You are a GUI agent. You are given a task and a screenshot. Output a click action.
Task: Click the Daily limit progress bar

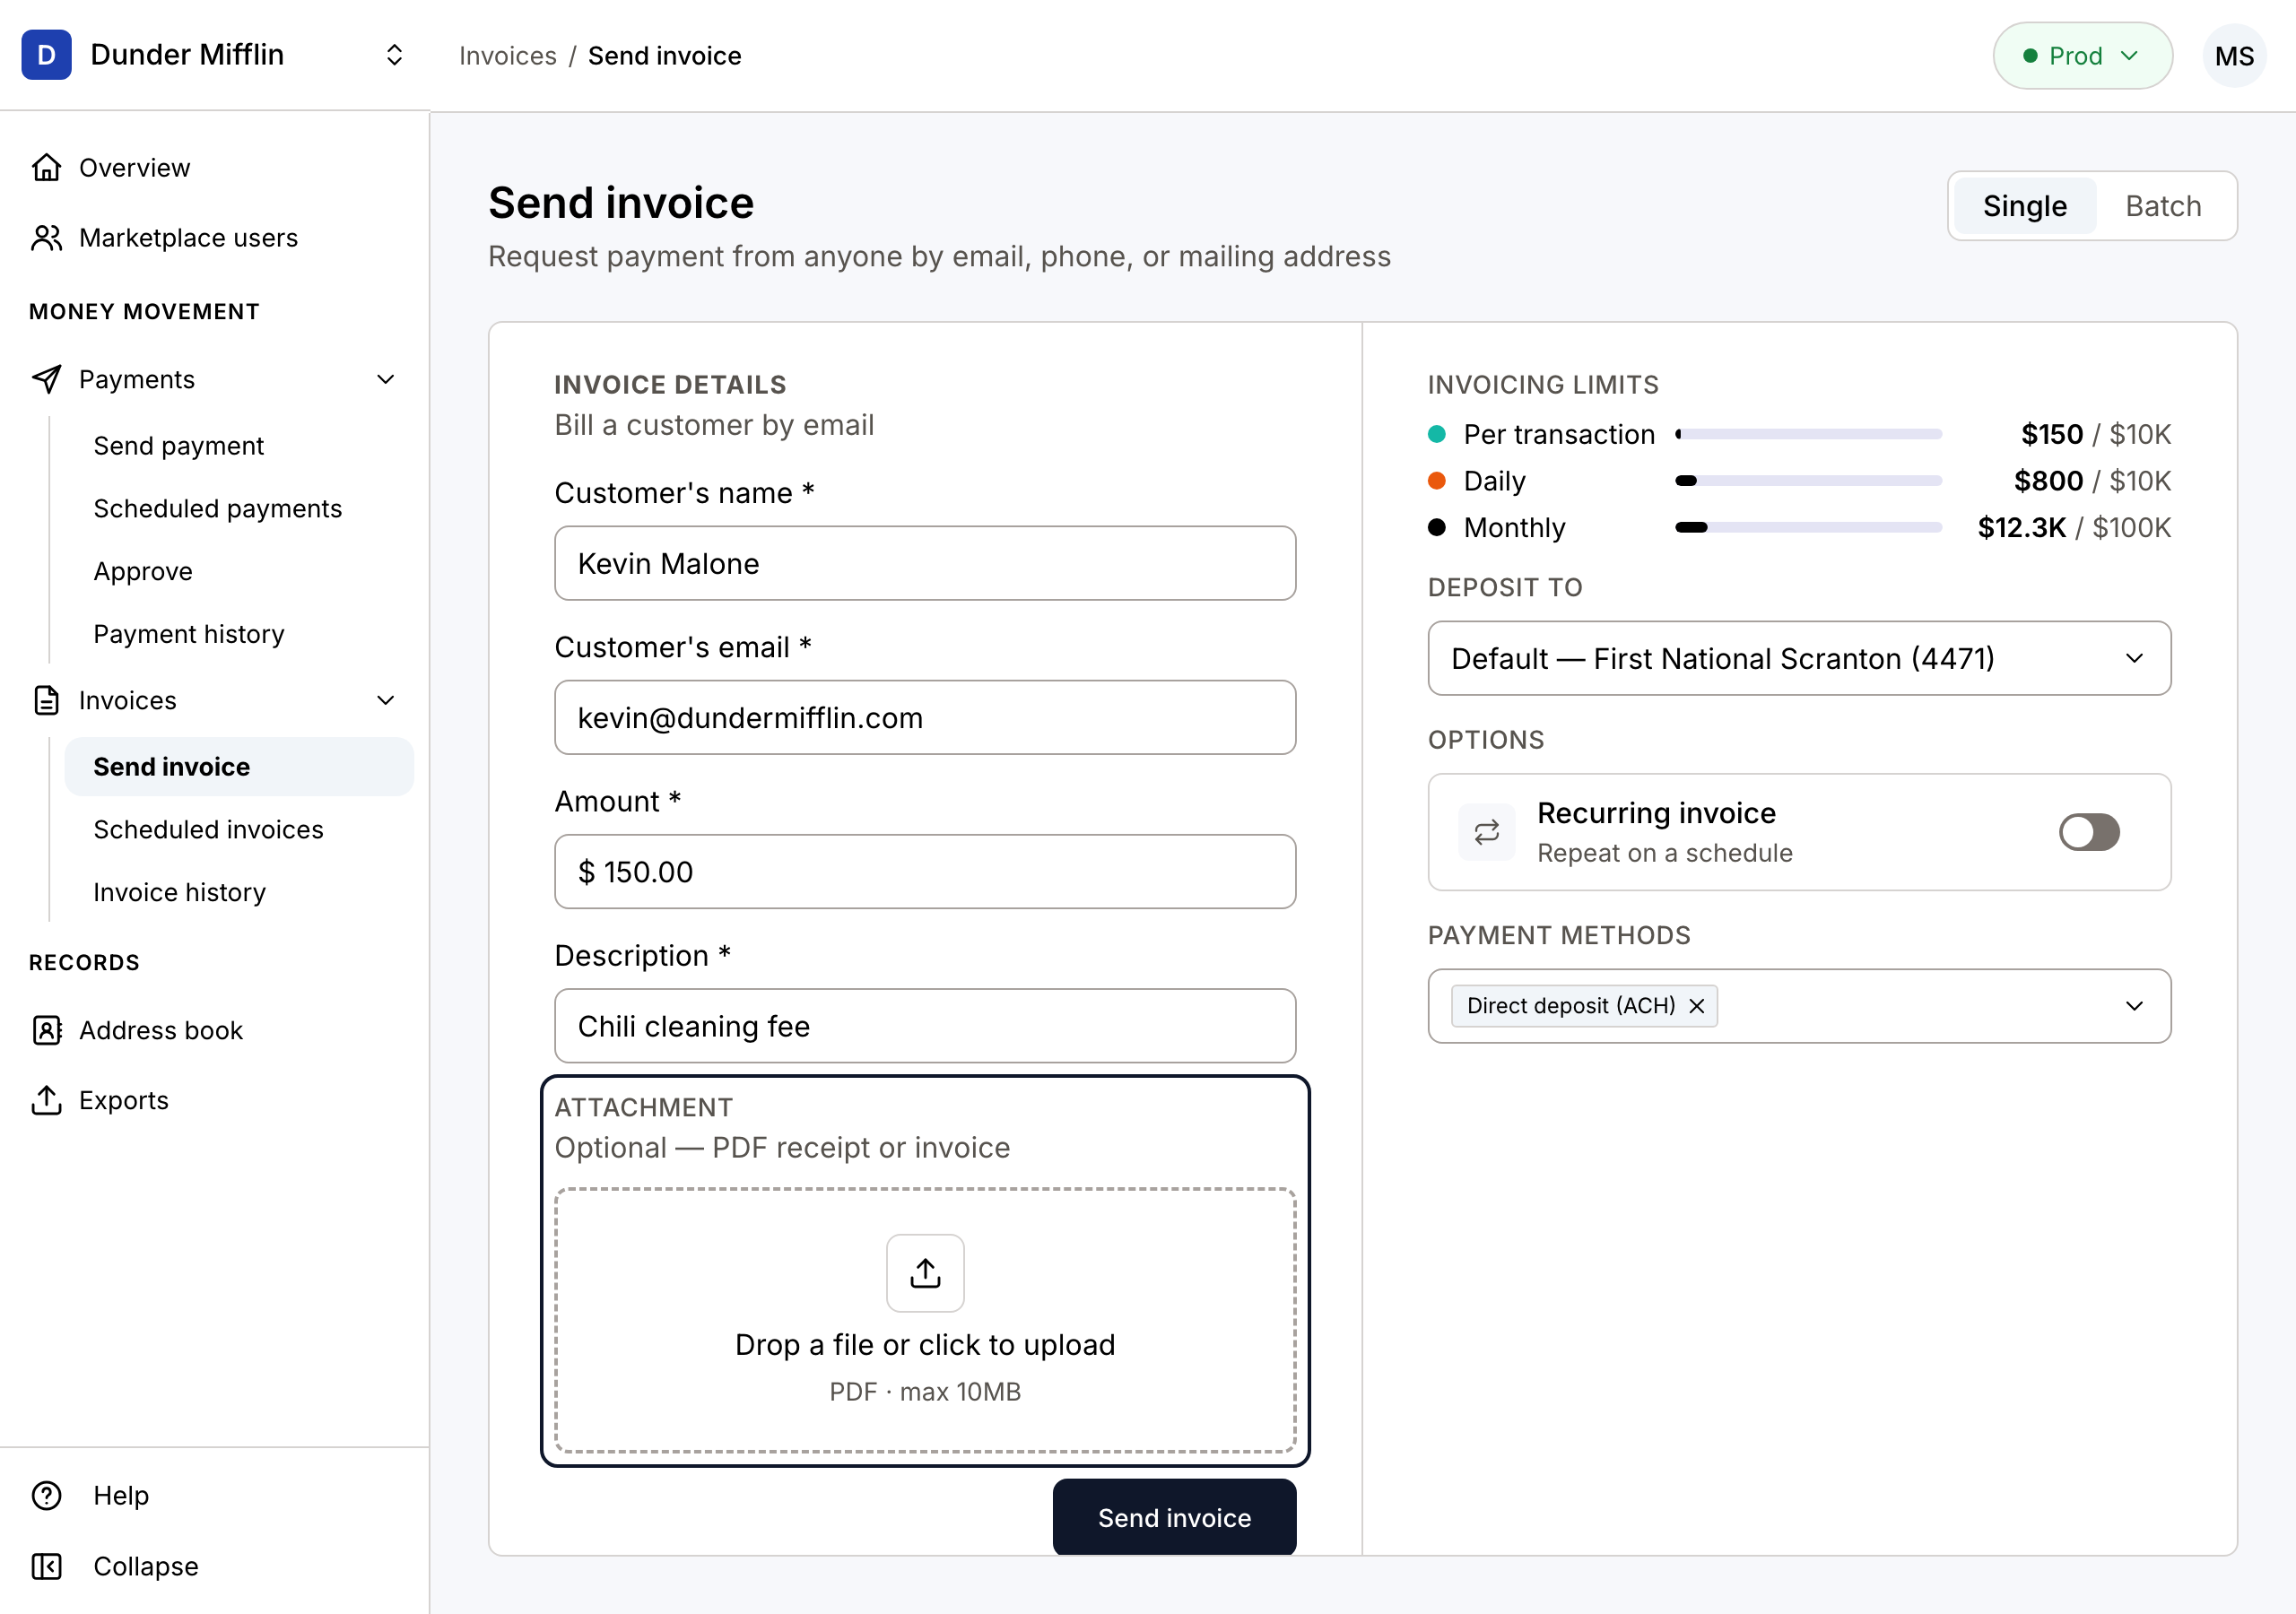point(1808,481)
